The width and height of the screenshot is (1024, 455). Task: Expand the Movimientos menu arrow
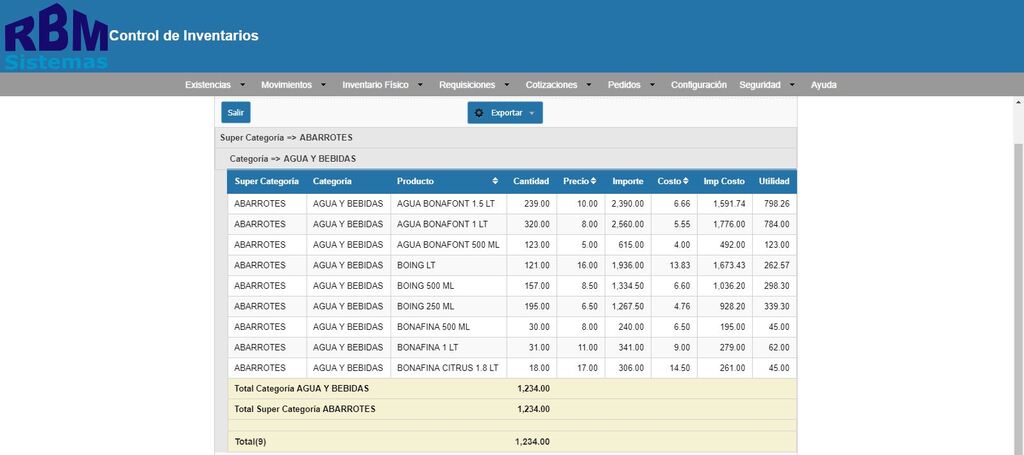(324, 85)
